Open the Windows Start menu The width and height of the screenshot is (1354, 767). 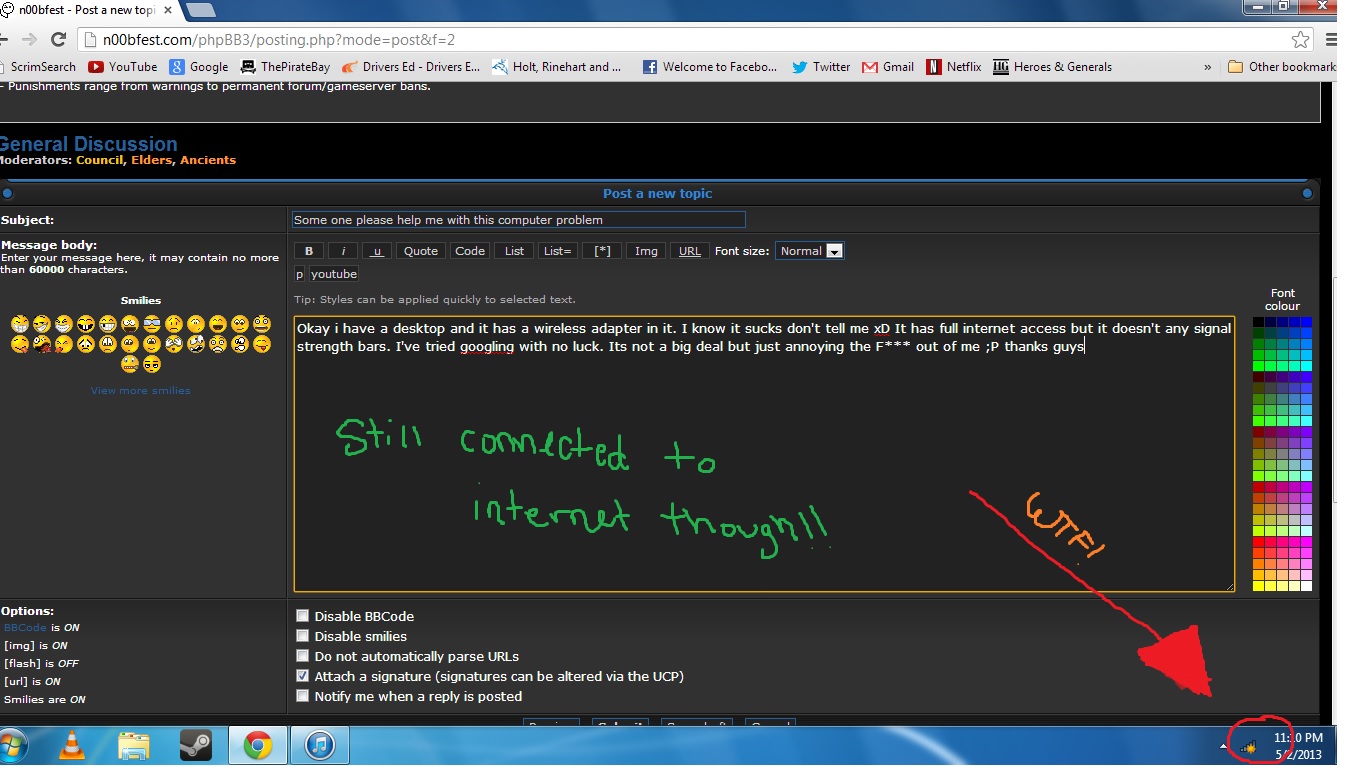(x=12, y=745)
